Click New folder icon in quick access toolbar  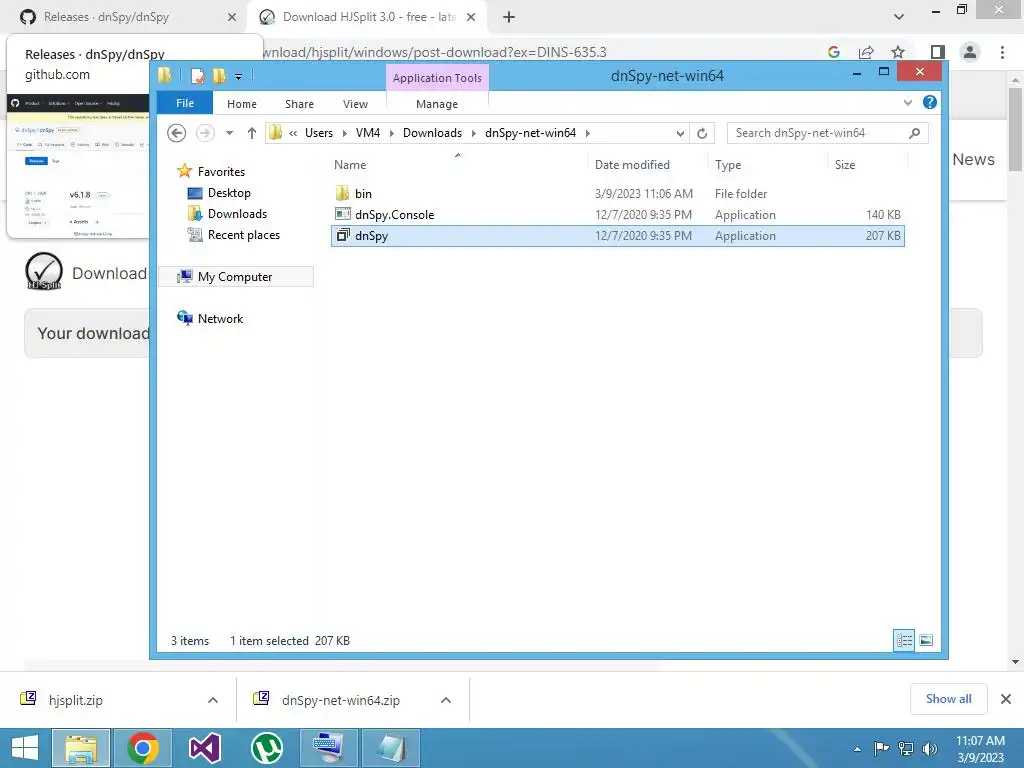219,76
